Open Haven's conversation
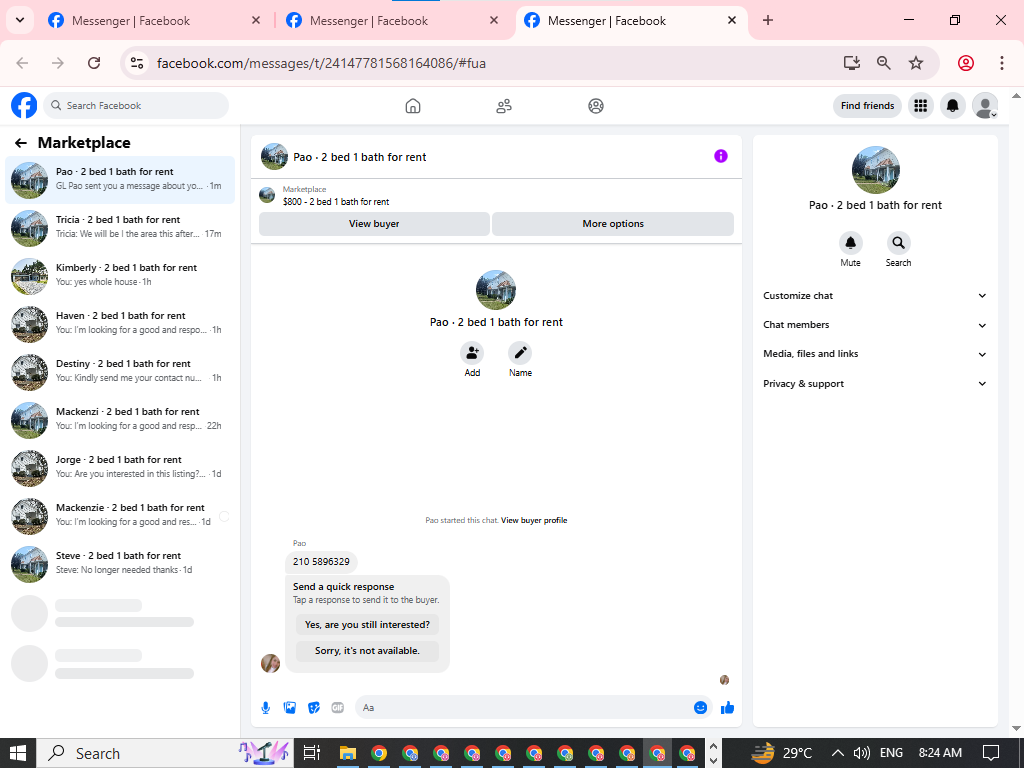Image resolution: width=1024 pixels, height=768 pixels. click(120, 324)
